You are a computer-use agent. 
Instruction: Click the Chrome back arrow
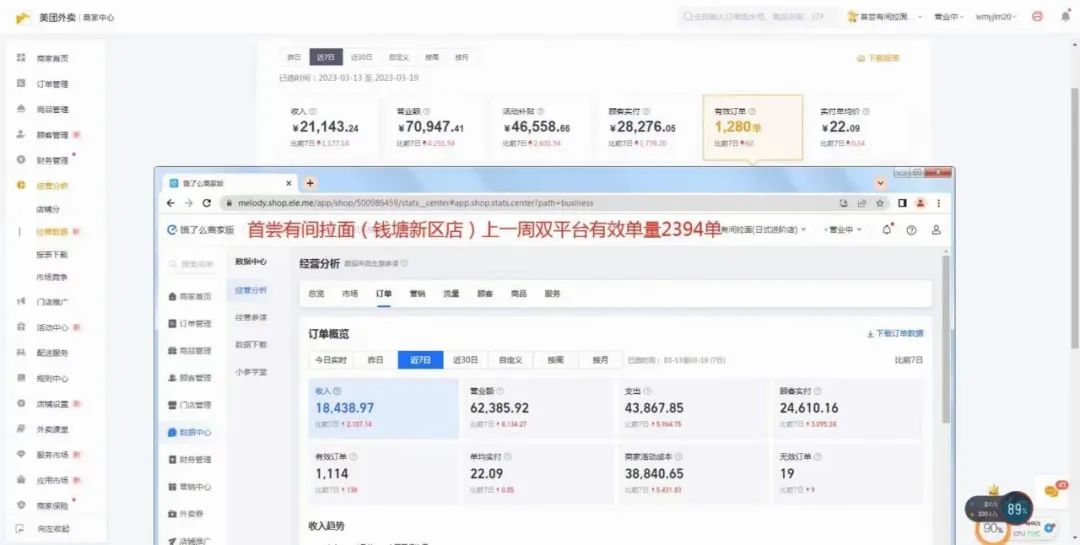pyautogui.click(x=171, y=203)
